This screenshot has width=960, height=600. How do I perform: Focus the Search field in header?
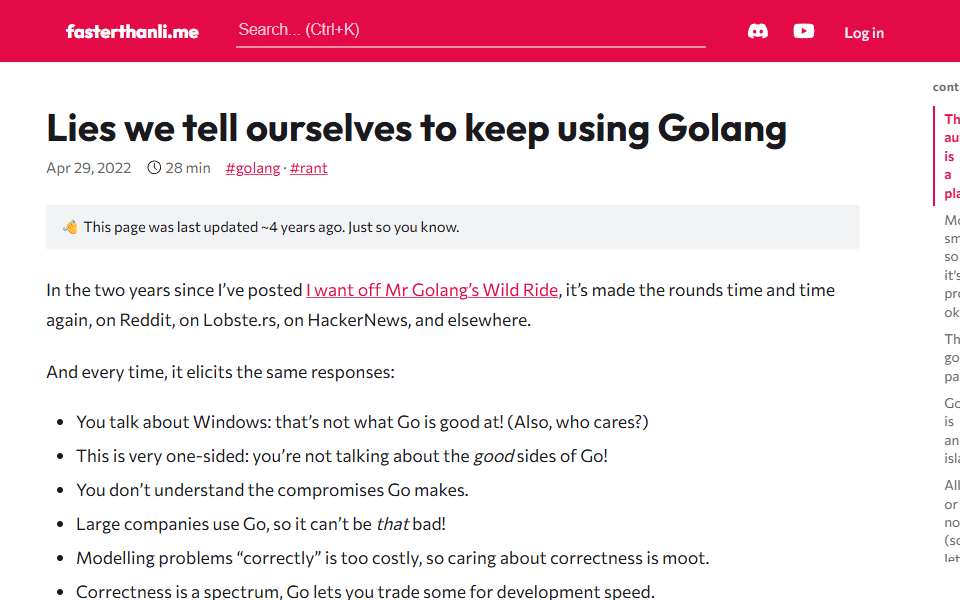coord(470,30)
